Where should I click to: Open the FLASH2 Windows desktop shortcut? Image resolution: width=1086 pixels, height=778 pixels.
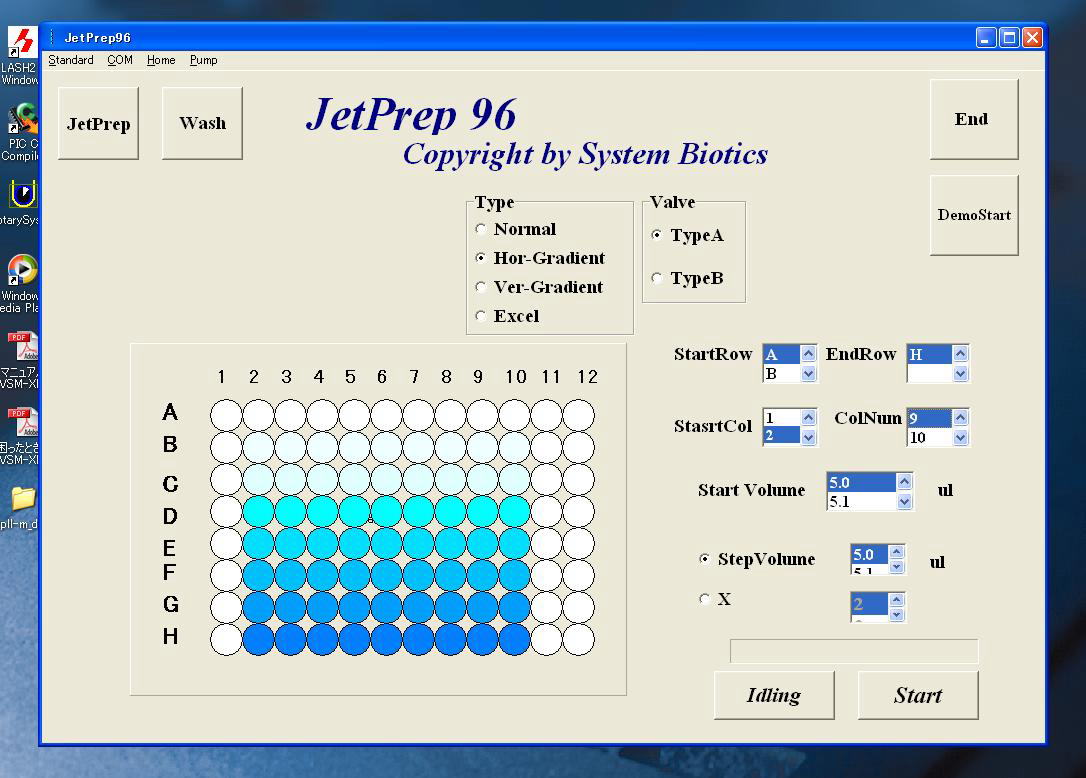click(x=21, y=55)
